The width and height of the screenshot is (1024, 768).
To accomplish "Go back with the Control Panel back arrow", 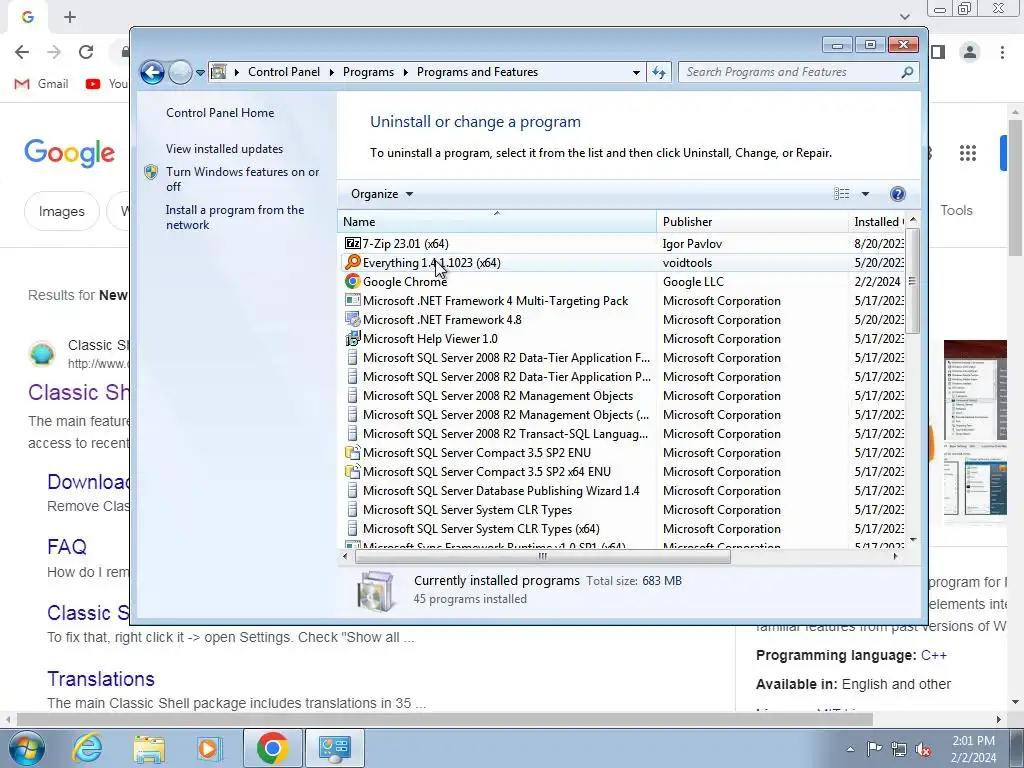I will (152, 72).
